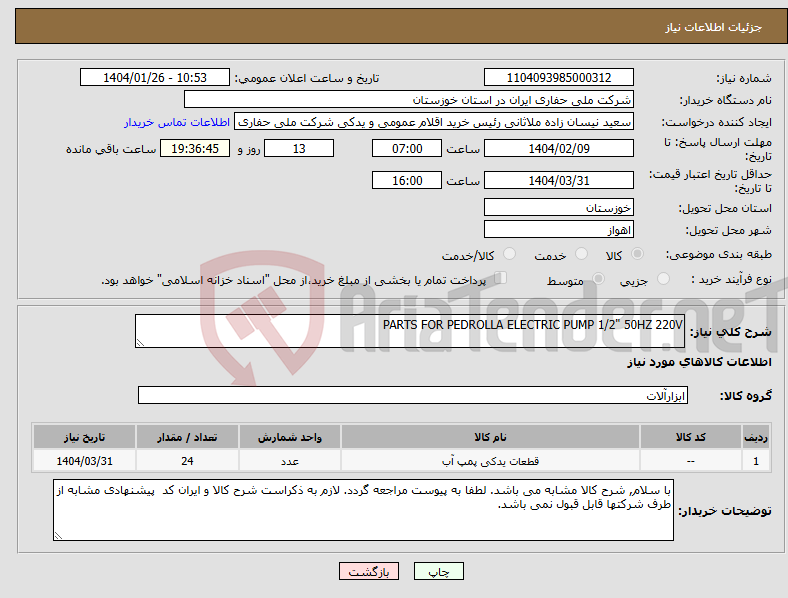Viewport: 788px width, 598px height.
Task: Open the اطلاعات تماس خریدار link
Action: tap(177, 122)
